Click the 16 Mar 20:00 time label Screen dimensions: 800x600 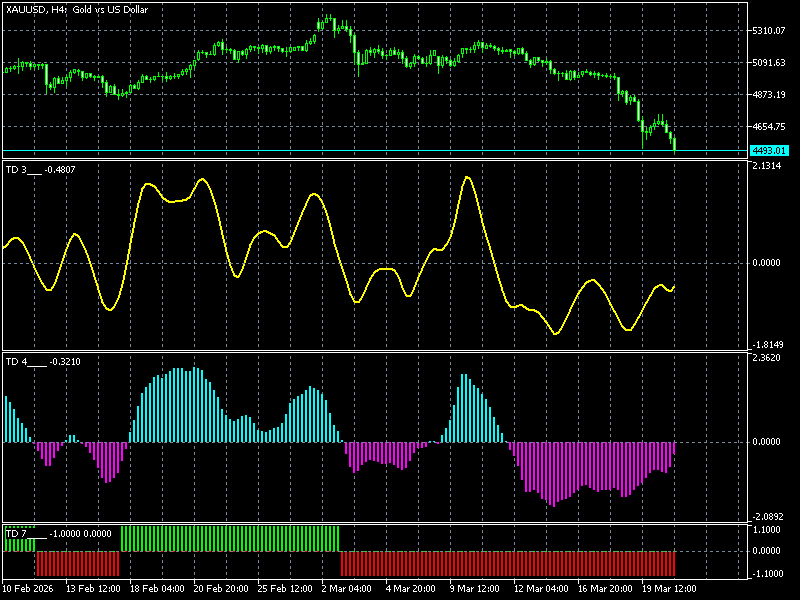[605, 588]
